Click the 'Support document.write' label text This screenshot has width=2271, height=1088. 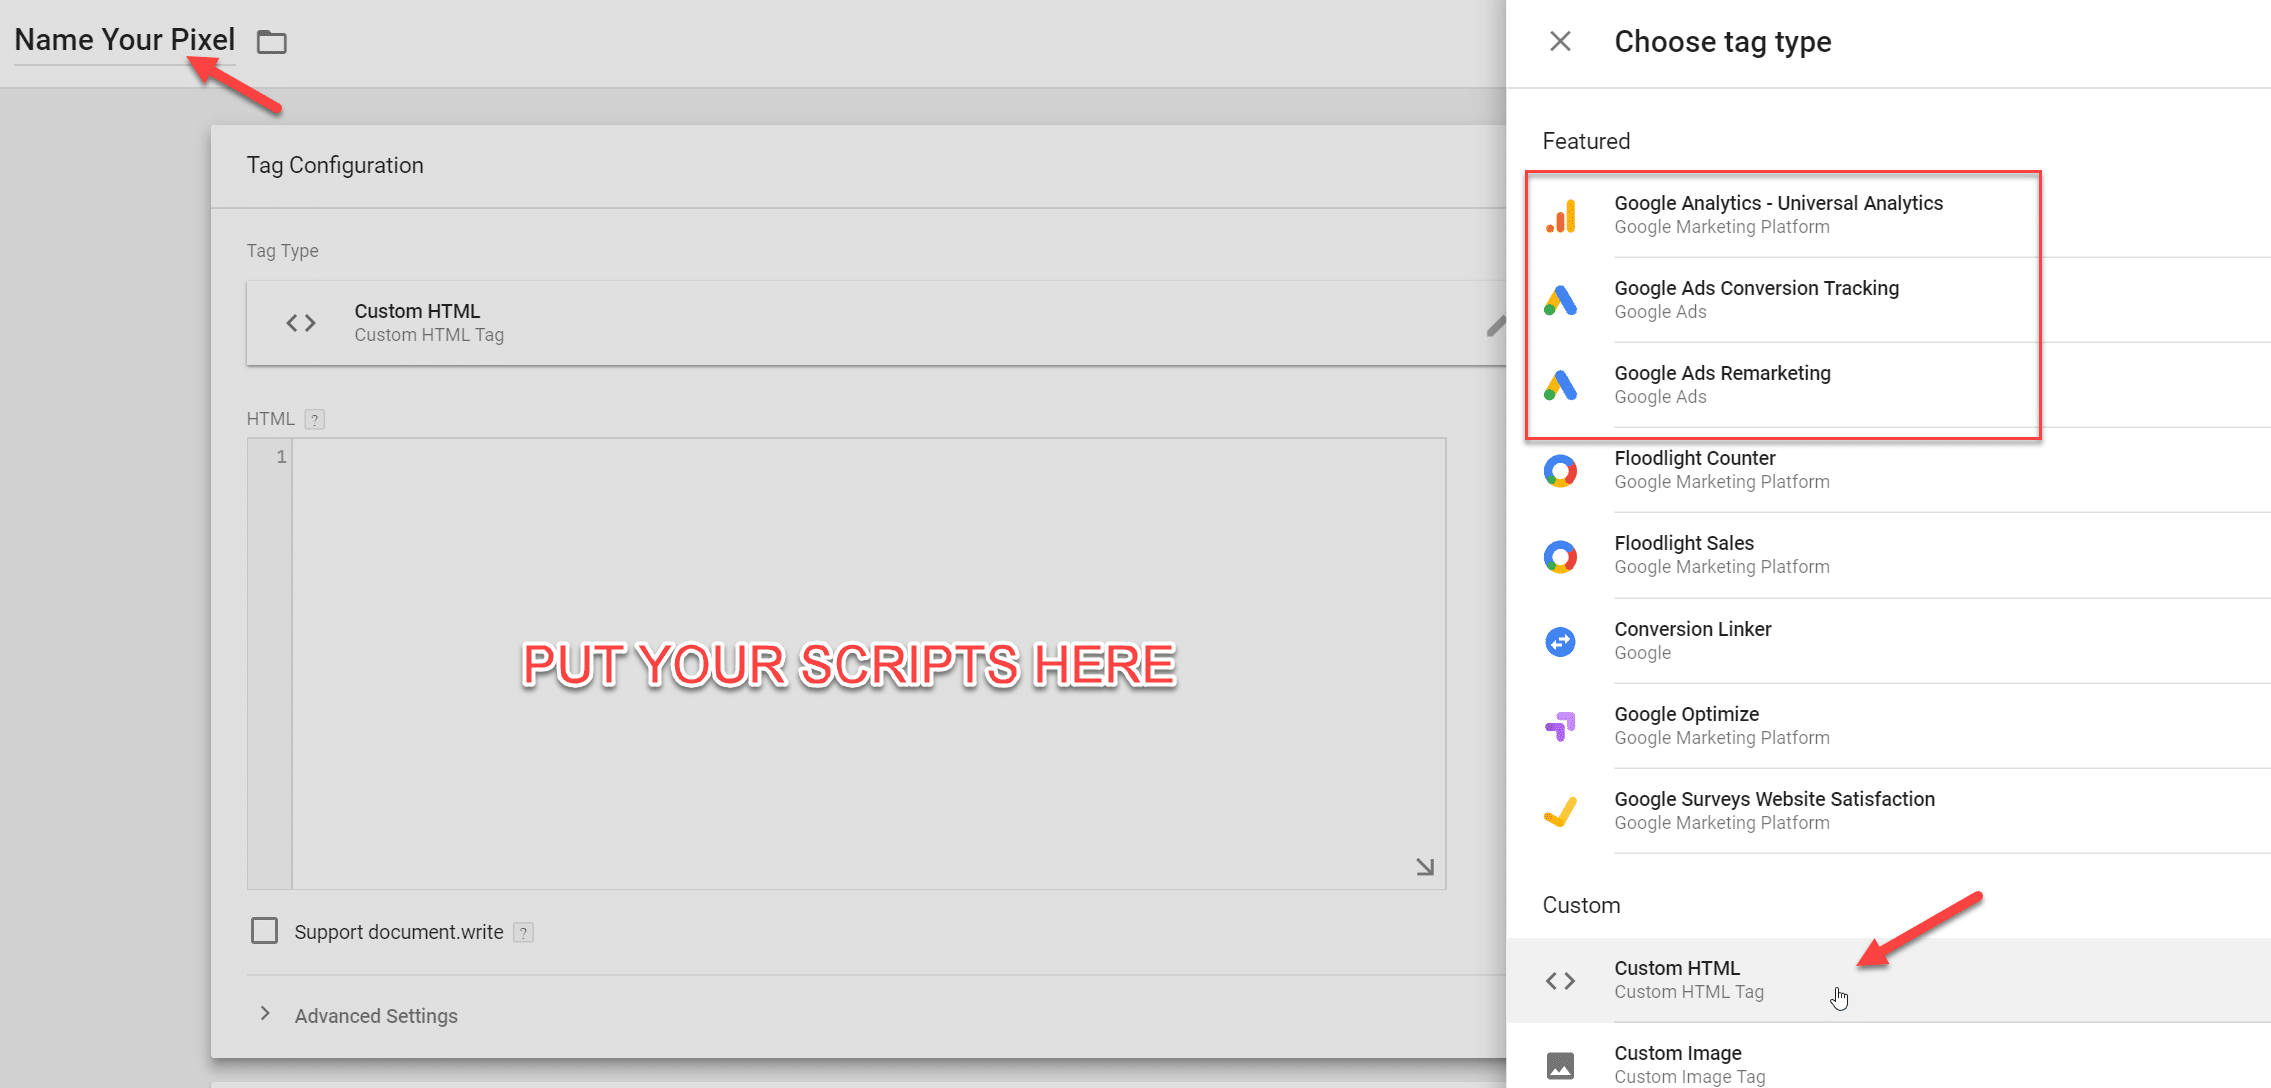[399, 932]
